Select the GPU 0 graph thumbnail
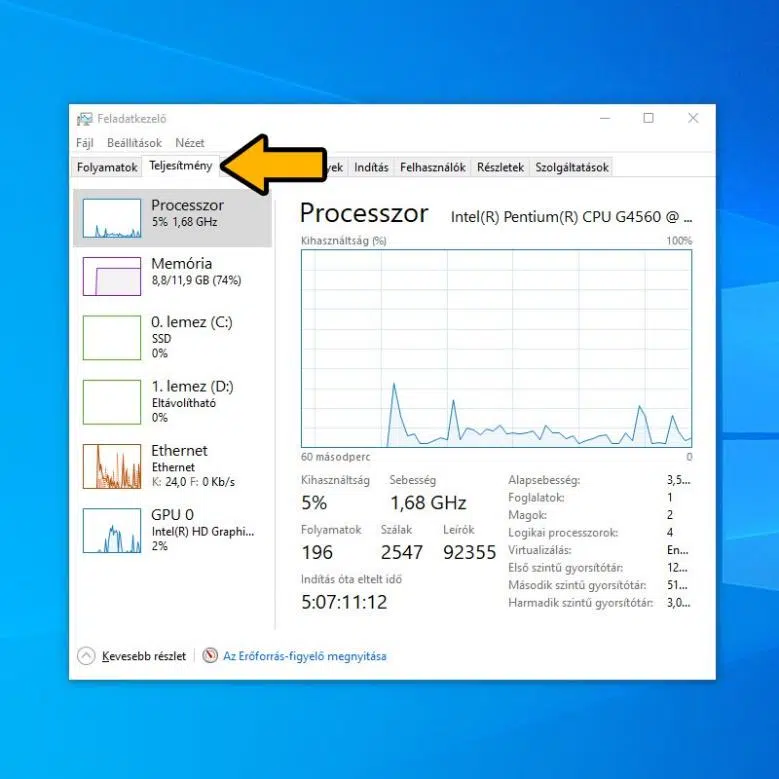The height and width of the screenshot is (779, 779). click(x=112, y=530)
